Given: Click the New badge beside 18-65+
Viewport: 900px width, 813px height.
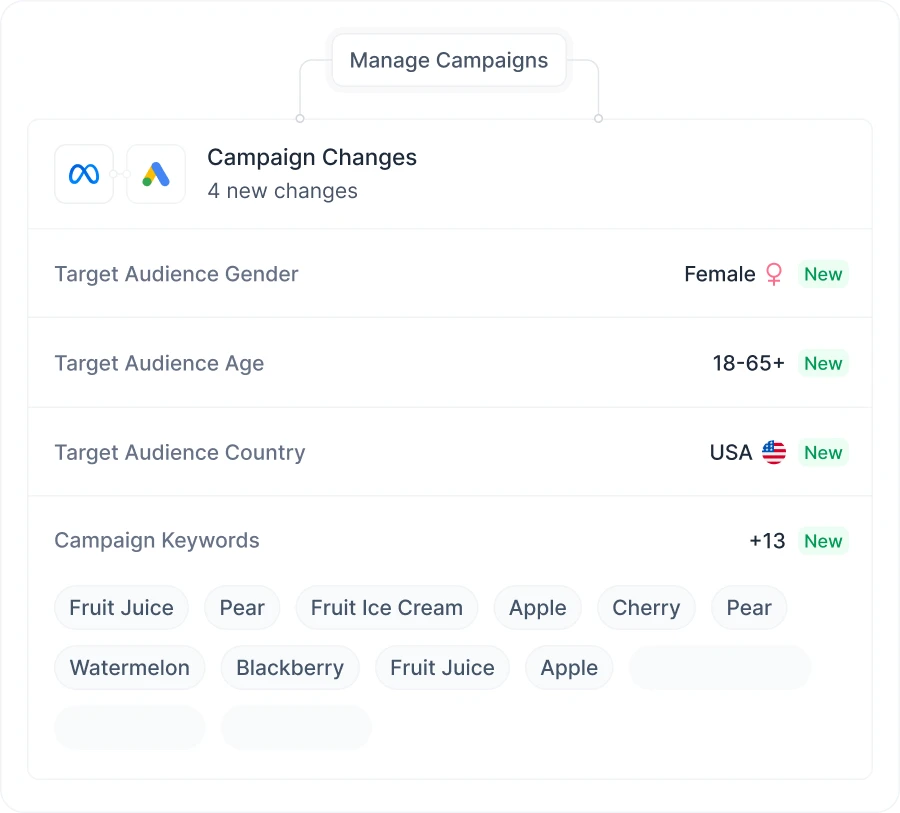Looking at the screenshot, I should pos(823,363).
